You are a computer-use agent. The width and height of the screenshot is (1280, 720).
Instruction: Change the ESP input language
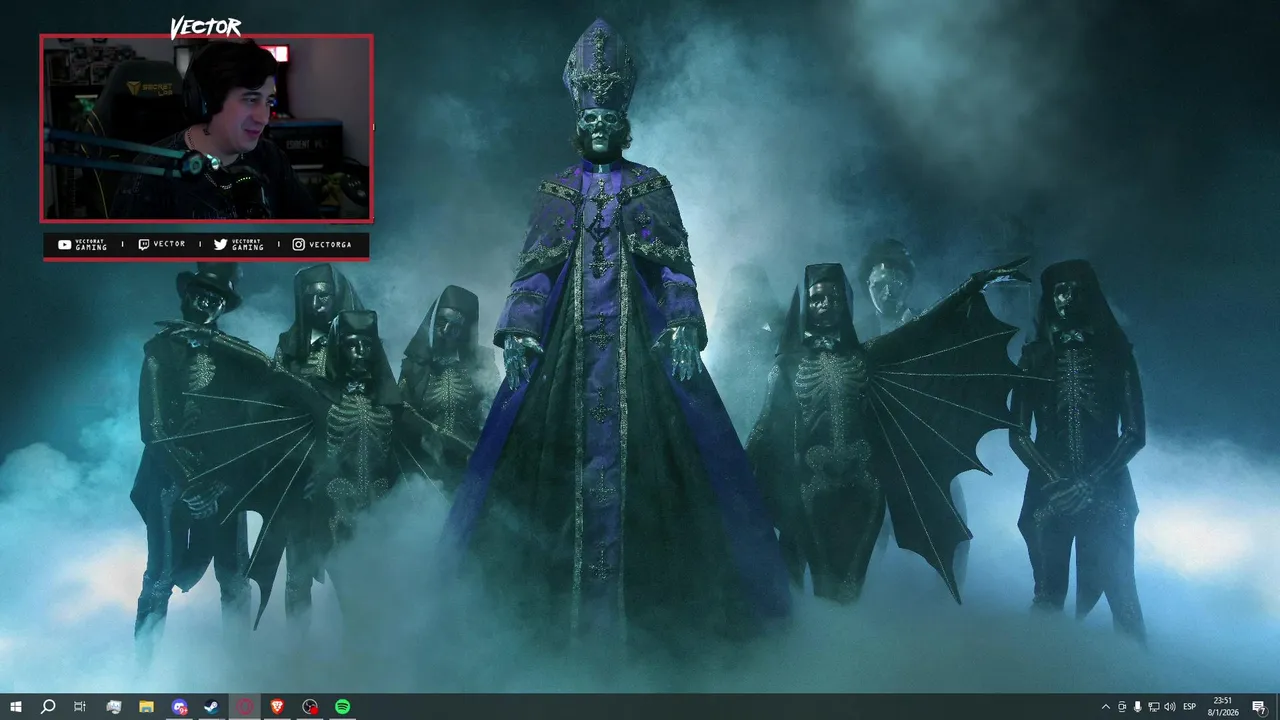tap(1190, 707)
